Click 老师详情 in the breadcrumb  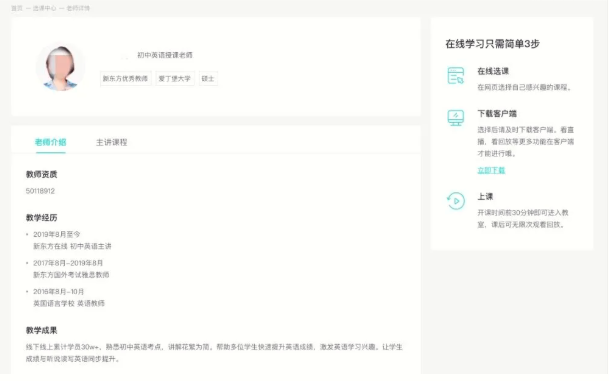(78, 8)
